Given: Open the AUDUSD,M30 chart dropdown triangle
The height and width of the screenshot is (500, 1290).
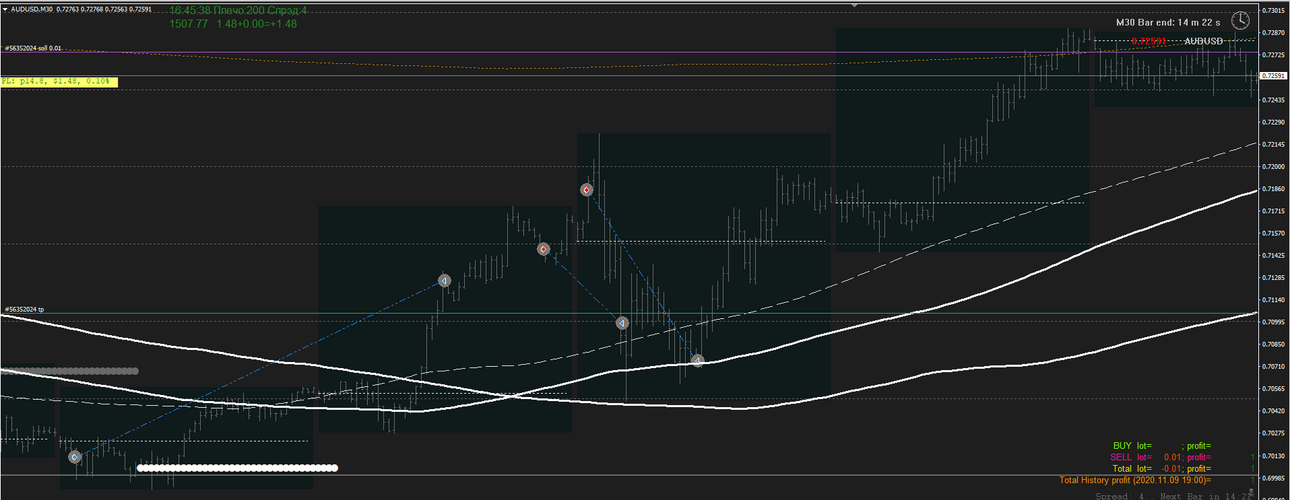Looking at the screenshot, I should [x=5, y=7].
